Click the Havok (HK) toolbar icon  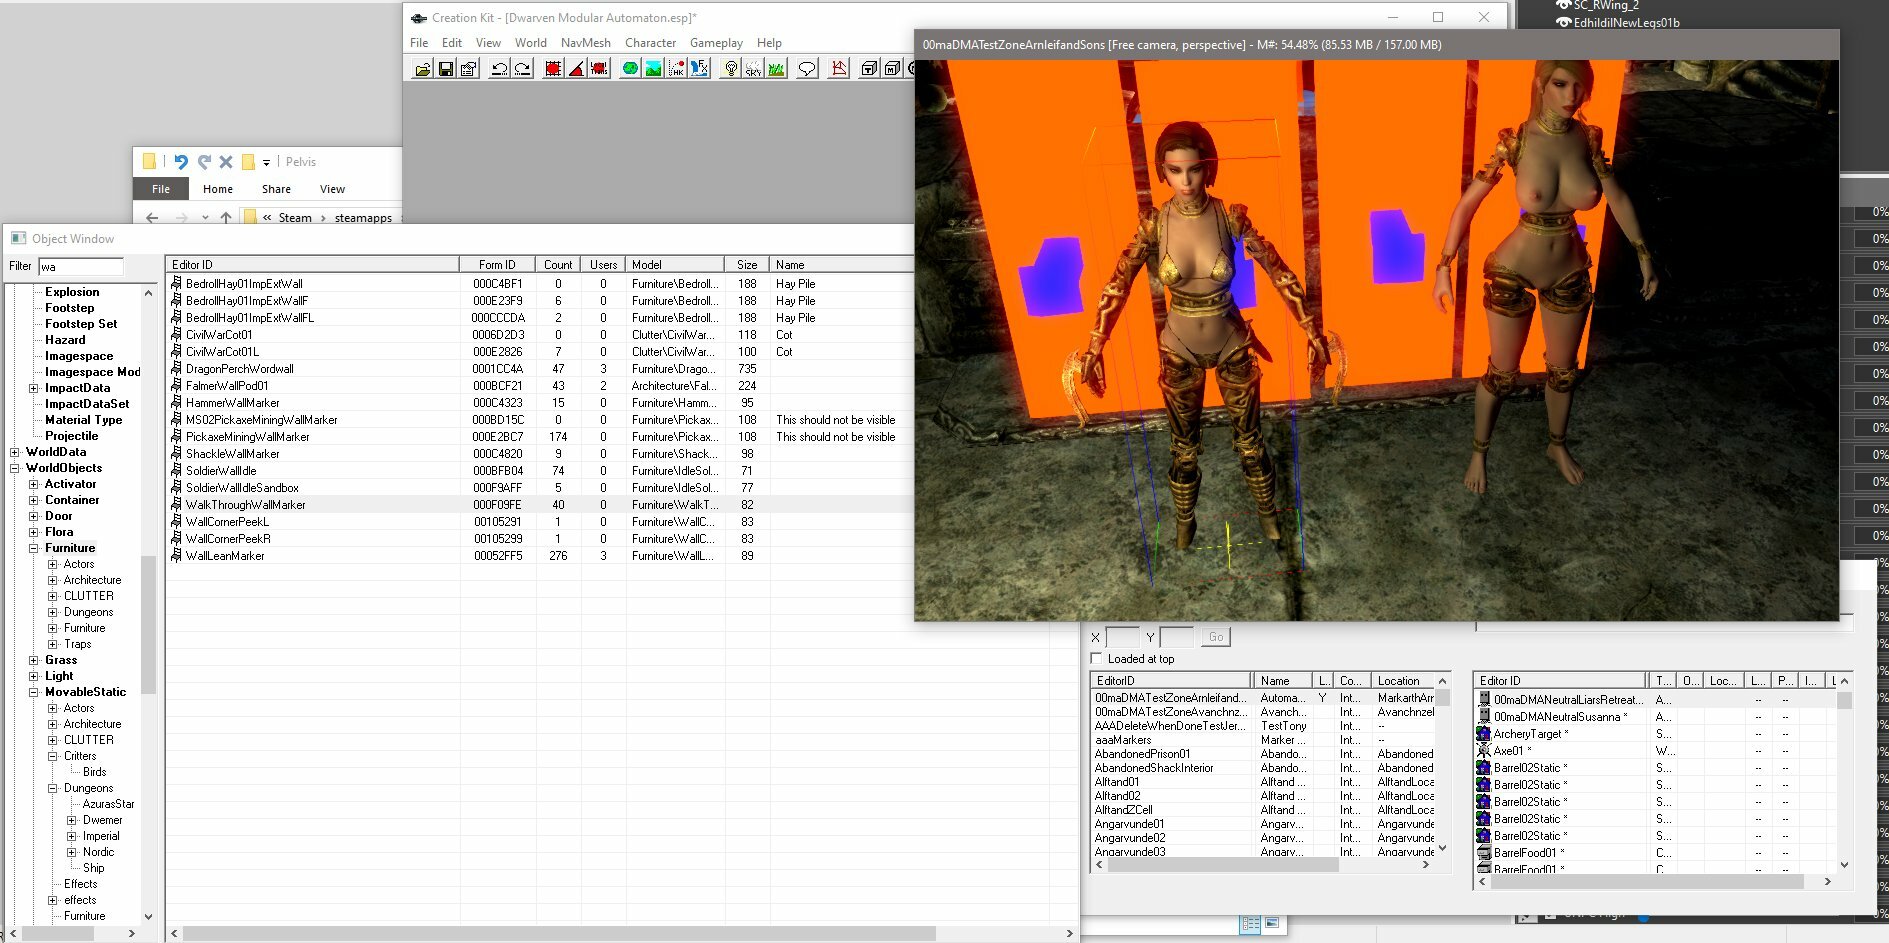click(x=677, y=68)
